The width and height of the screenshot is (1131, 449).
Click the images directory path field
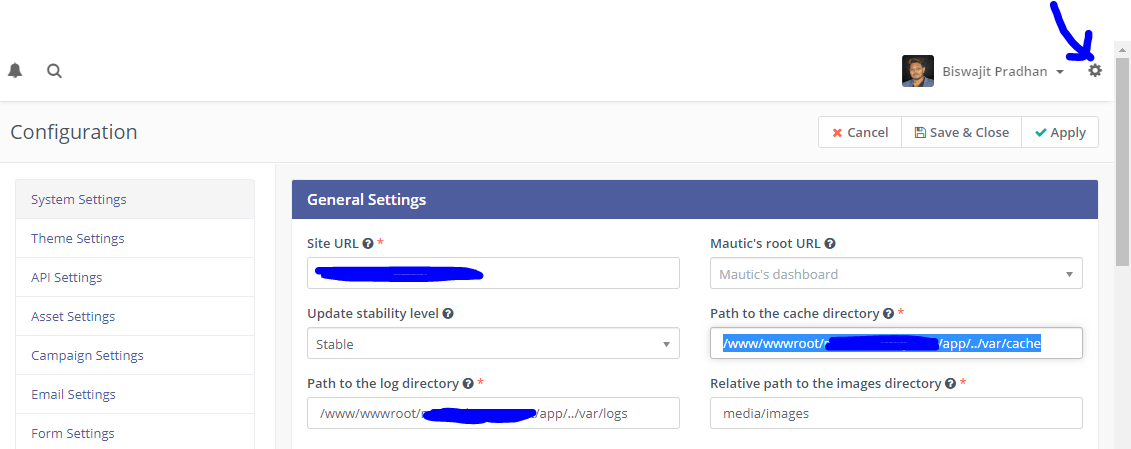click(895, 413)
